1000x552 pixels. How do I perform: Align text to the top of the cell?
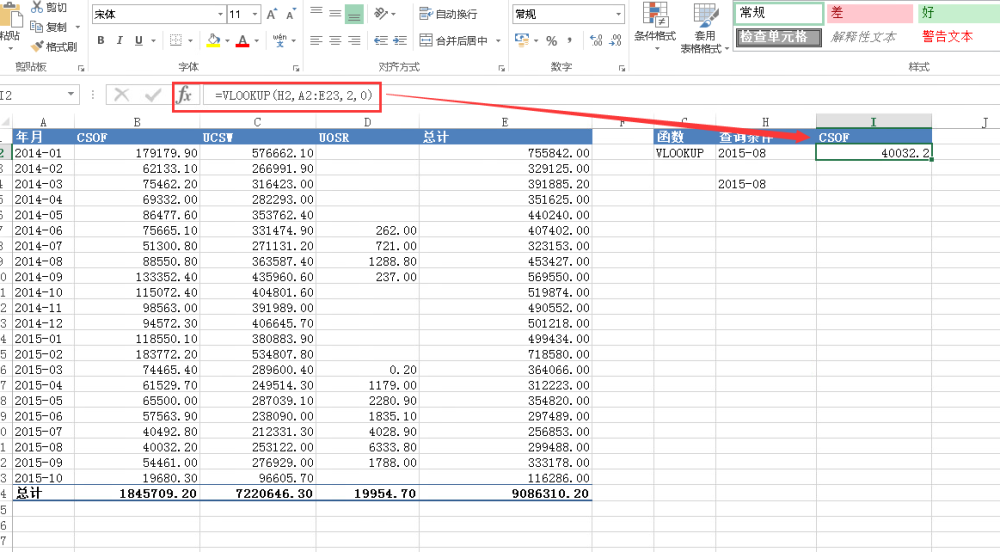pos(316,13)
